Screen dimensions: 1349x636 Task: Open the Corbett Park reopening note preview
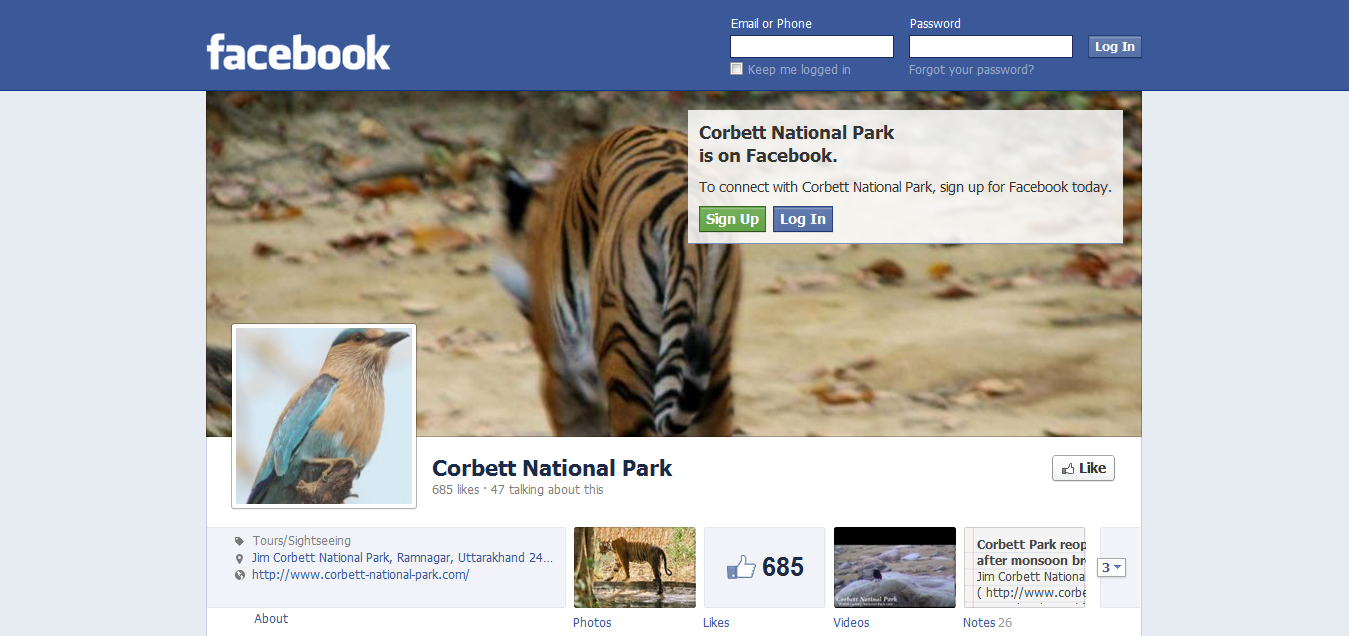click(1025, 567)
